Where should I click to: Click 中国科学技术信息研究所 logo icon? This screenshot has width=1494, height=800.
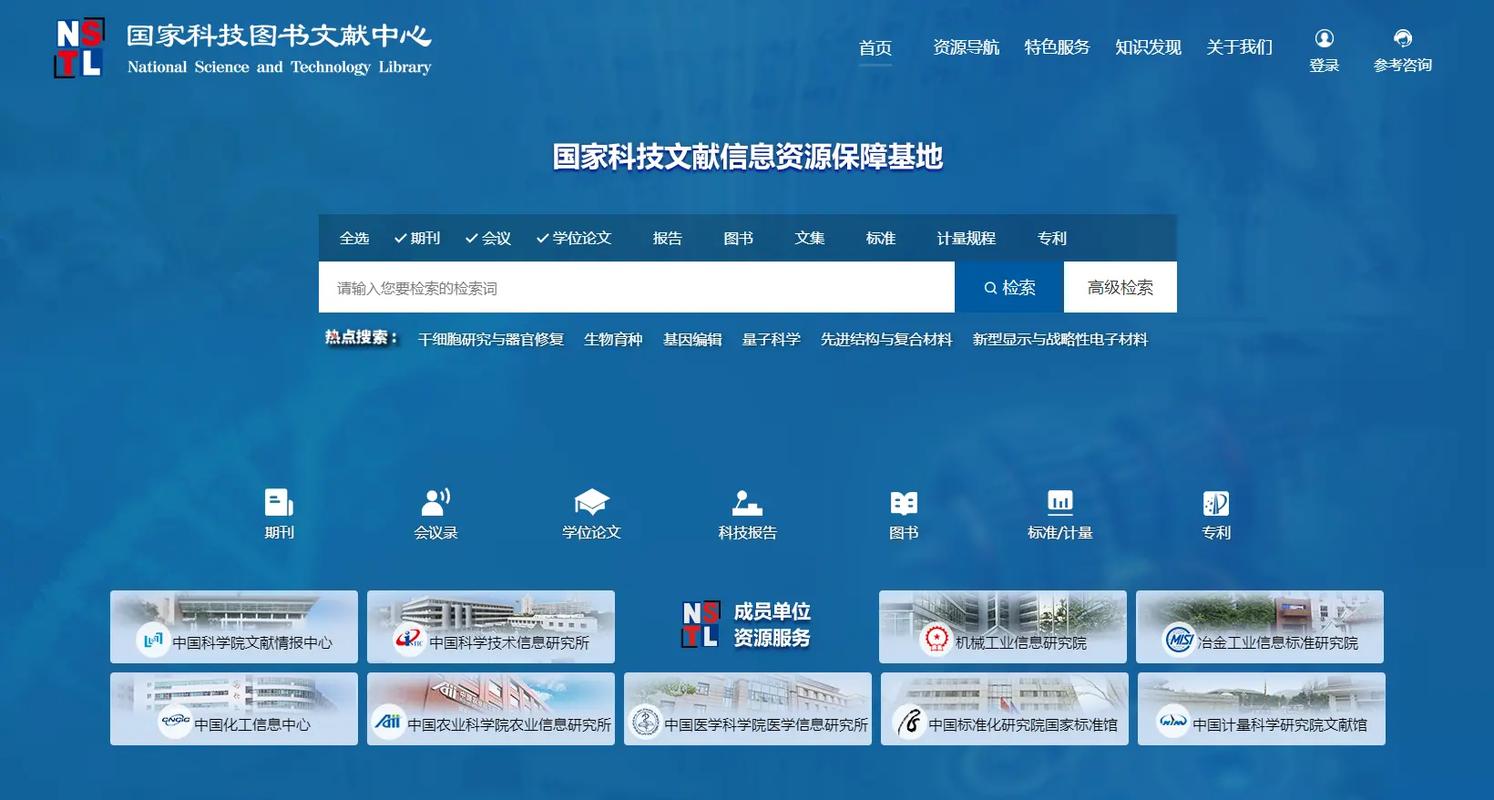[409, 640]
